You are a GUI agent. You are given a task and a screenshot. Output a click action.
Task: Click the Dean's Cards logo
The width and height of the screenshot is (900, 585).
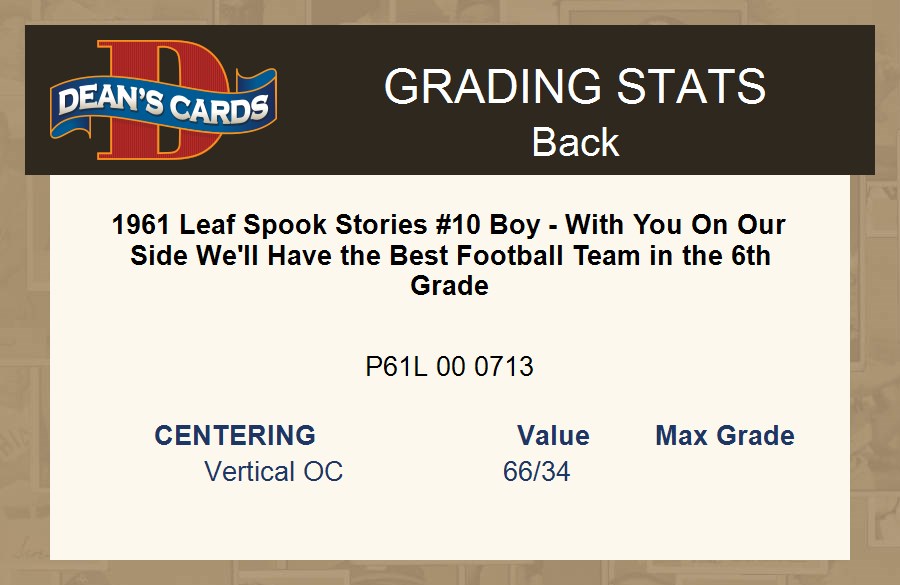pyautogui.click(x=163, y=100)
